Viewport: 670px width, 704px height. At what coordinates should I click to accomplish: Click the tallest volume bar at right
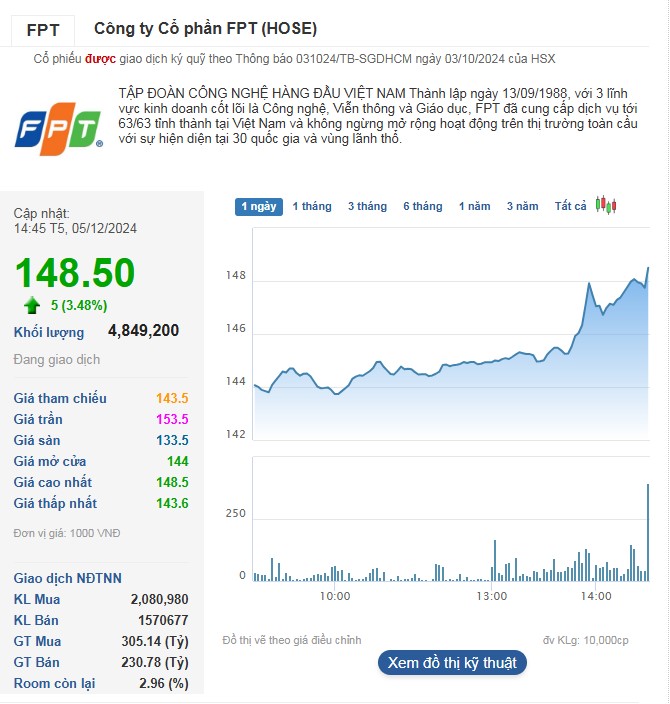pyautogui.click(x=648, y=530)
